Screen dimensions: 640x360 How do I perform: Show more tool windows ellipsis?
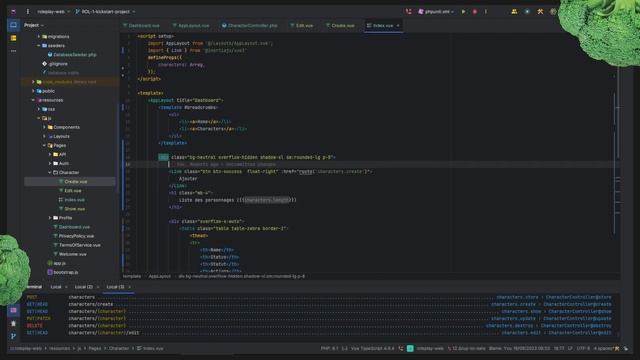[x=13, y=51]
